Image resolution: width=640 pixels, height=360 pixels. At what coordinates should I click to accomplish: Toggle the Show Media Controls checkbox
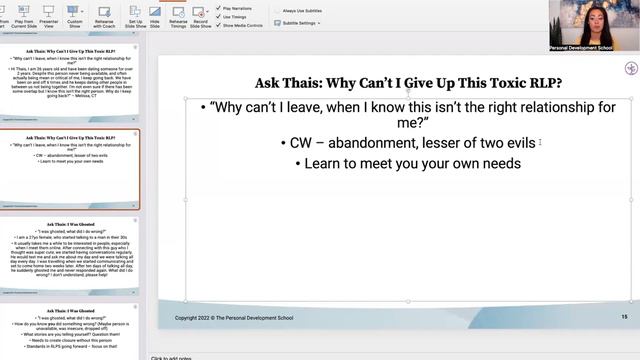(218, 25)
